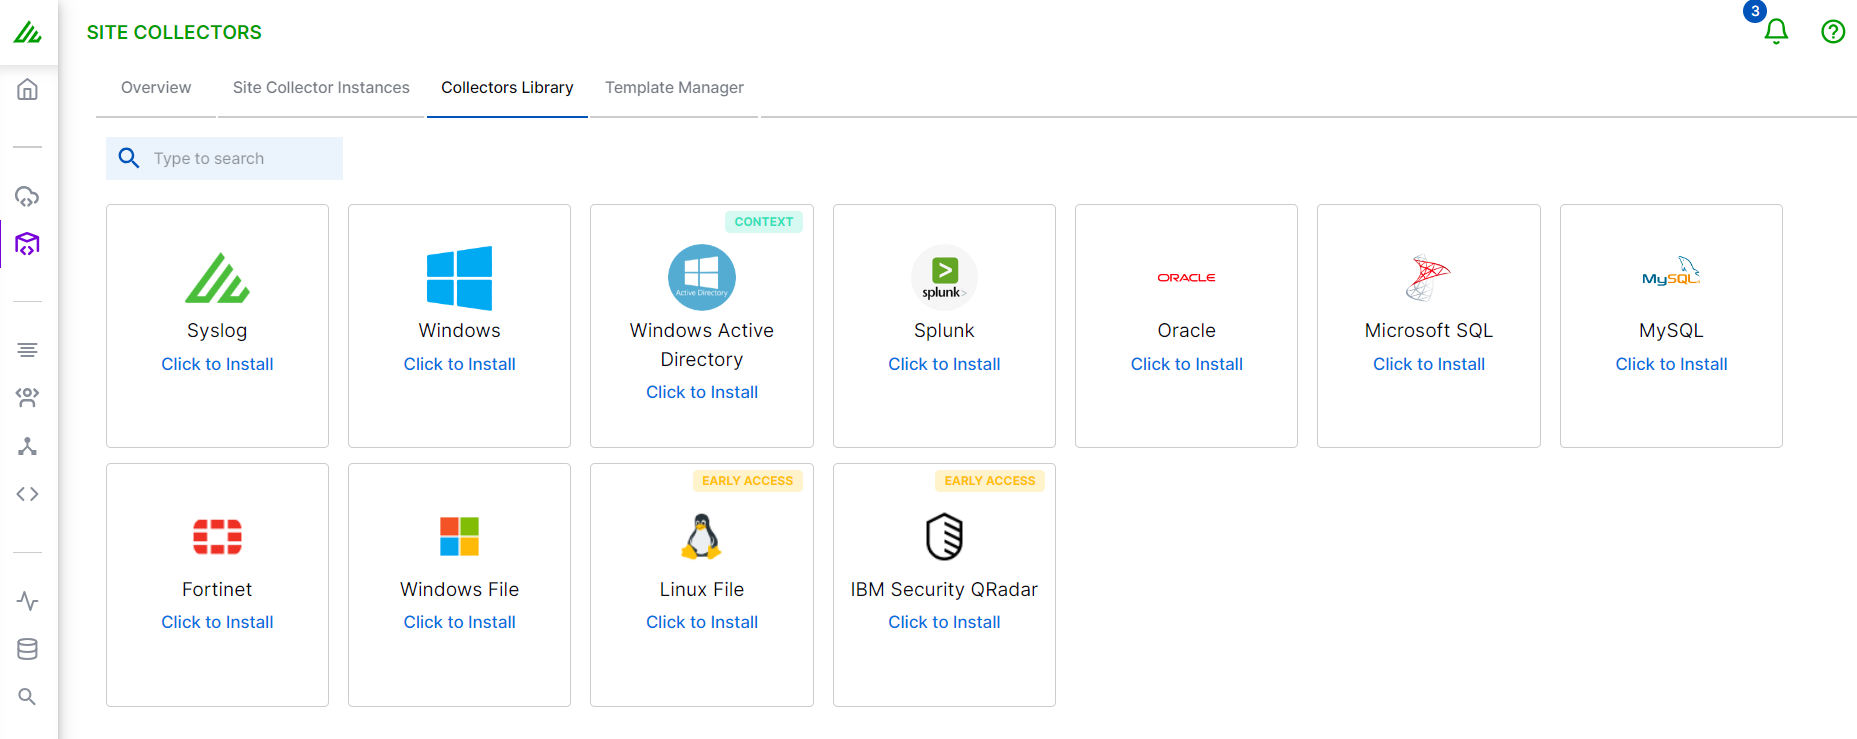Click the MySQL collector logo

point(1671,272)
